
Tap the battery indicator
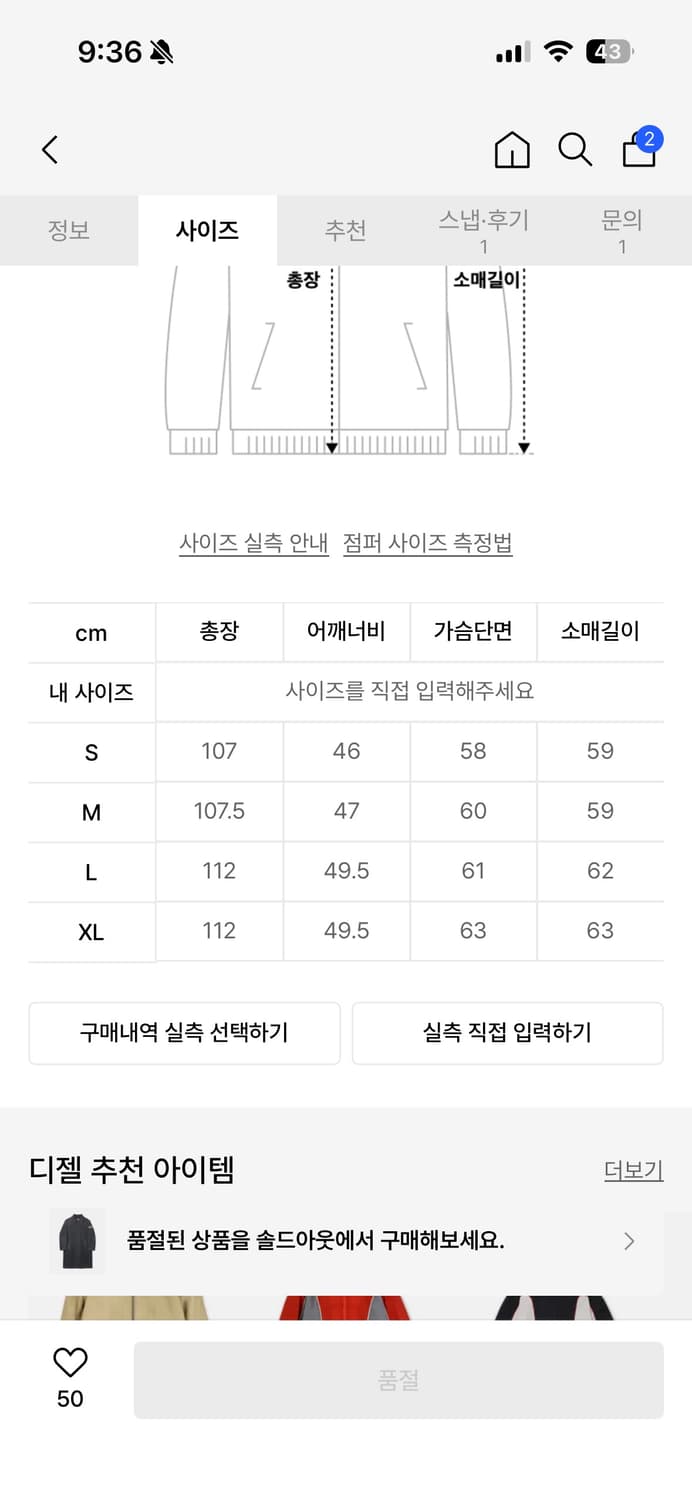coord(609,52)
